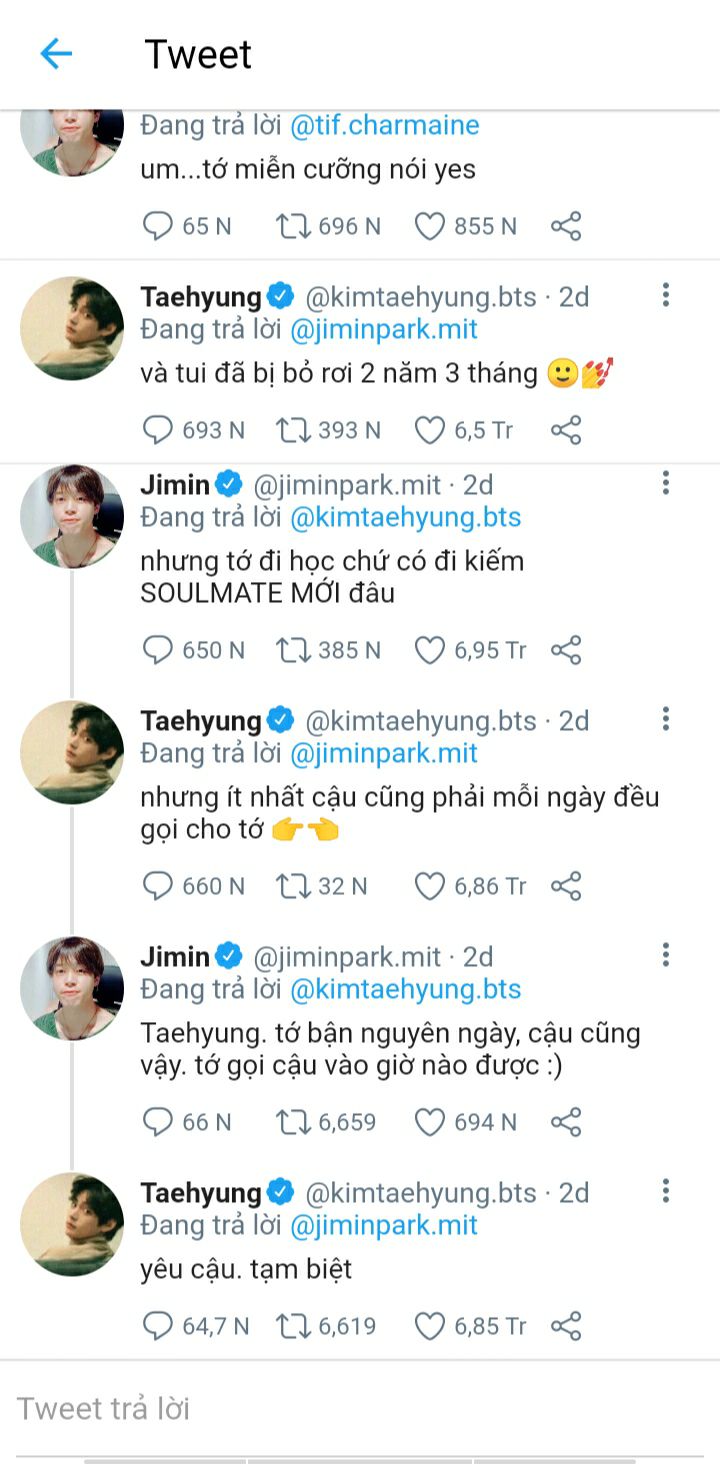Like the "tớ bận nguyên ngày" tweet
720x1464 pixels.
click(430, 1122)
